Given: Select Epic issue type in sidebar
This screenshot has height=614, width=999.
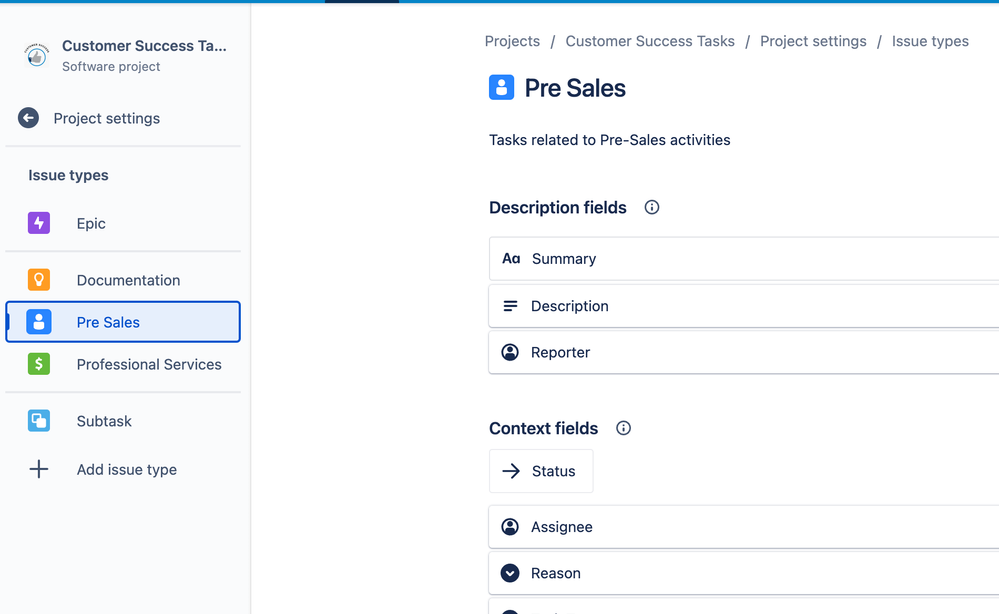Looking at the screenshot, I should (123, 223).
